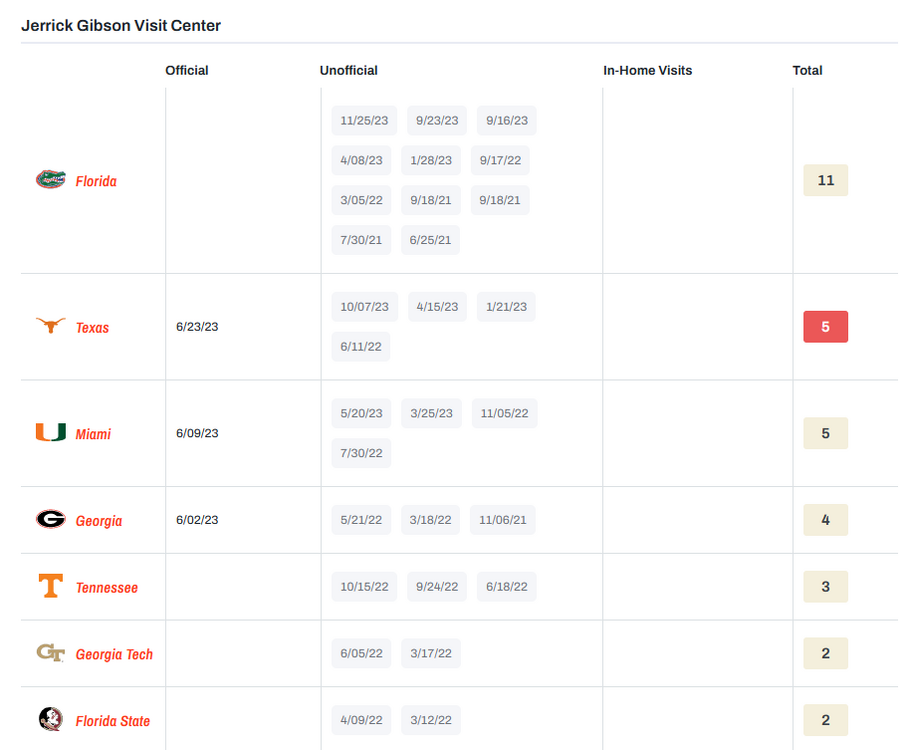Select Texas's 10/07/23 unofficial visit date

(364, 307)
